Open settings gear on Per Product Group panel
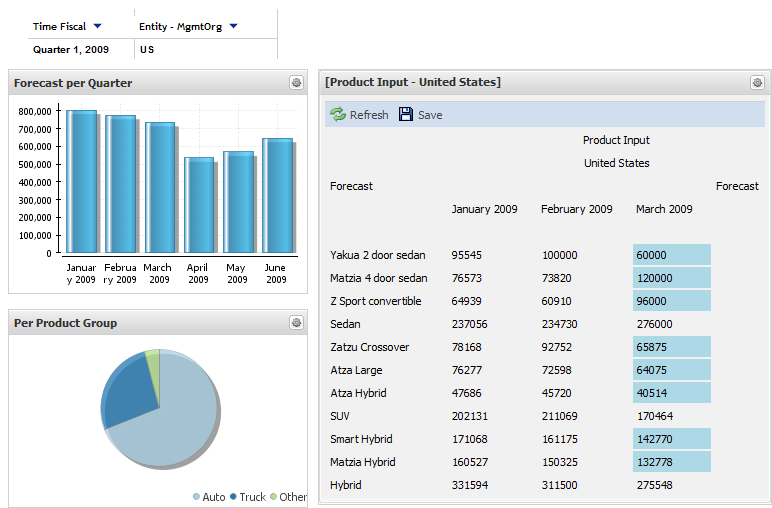The width and height of the screenshot is (772, 508). click(x=296, y=323)
